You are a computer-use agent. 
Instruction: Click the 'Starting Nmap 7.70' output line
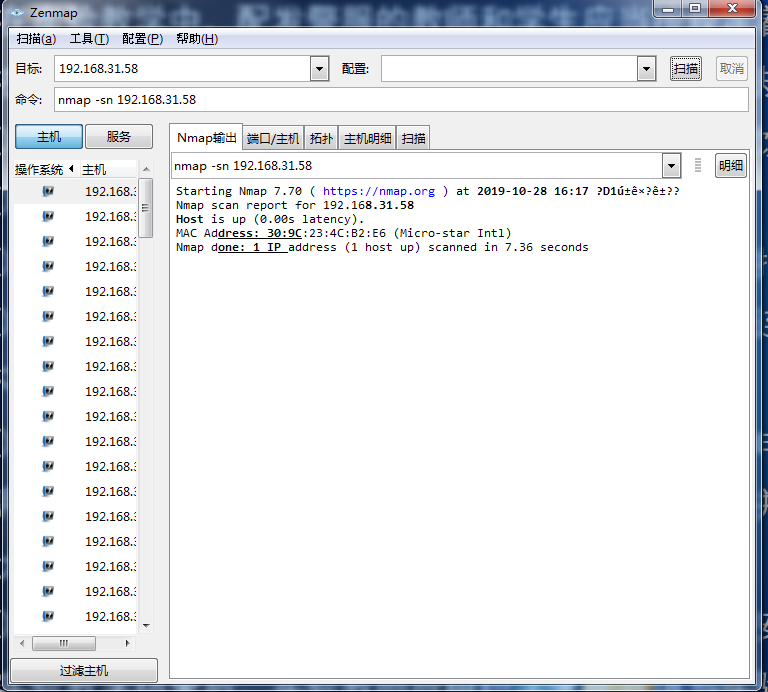pyautogui.click(x=428, y=191)
